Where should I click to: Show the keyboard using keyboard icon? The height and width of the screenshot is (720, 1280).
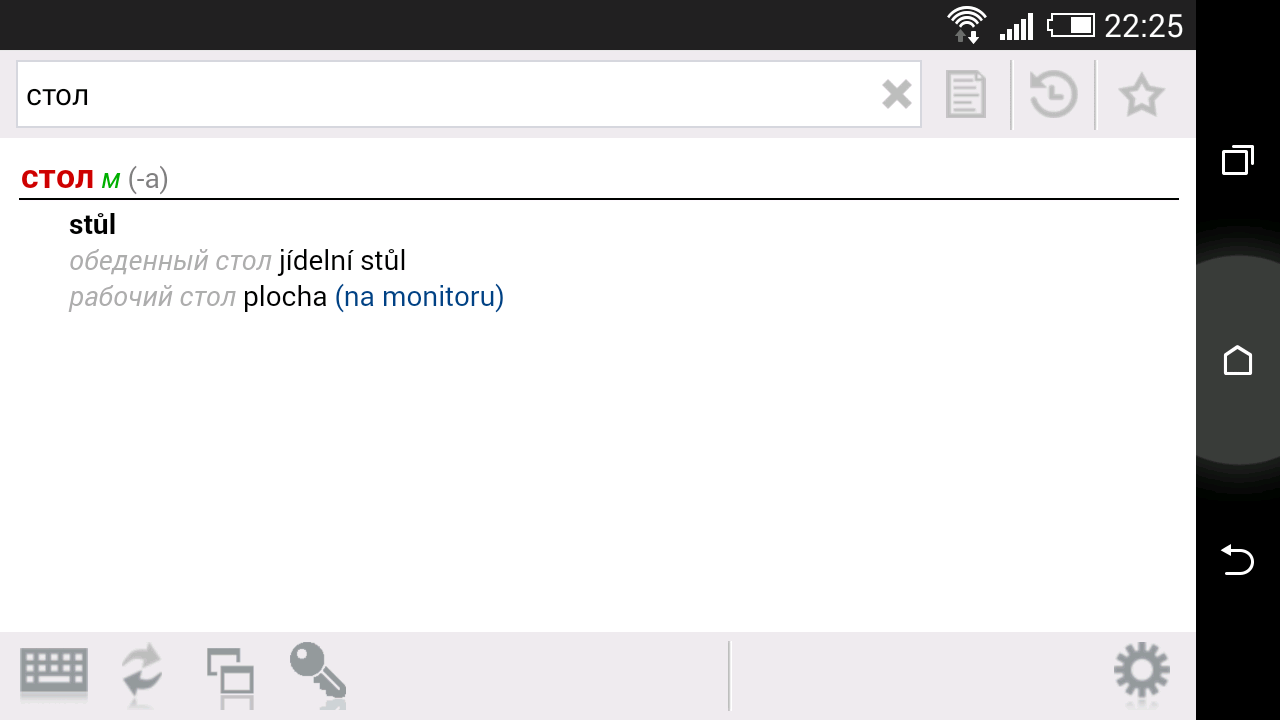[54, 673]
